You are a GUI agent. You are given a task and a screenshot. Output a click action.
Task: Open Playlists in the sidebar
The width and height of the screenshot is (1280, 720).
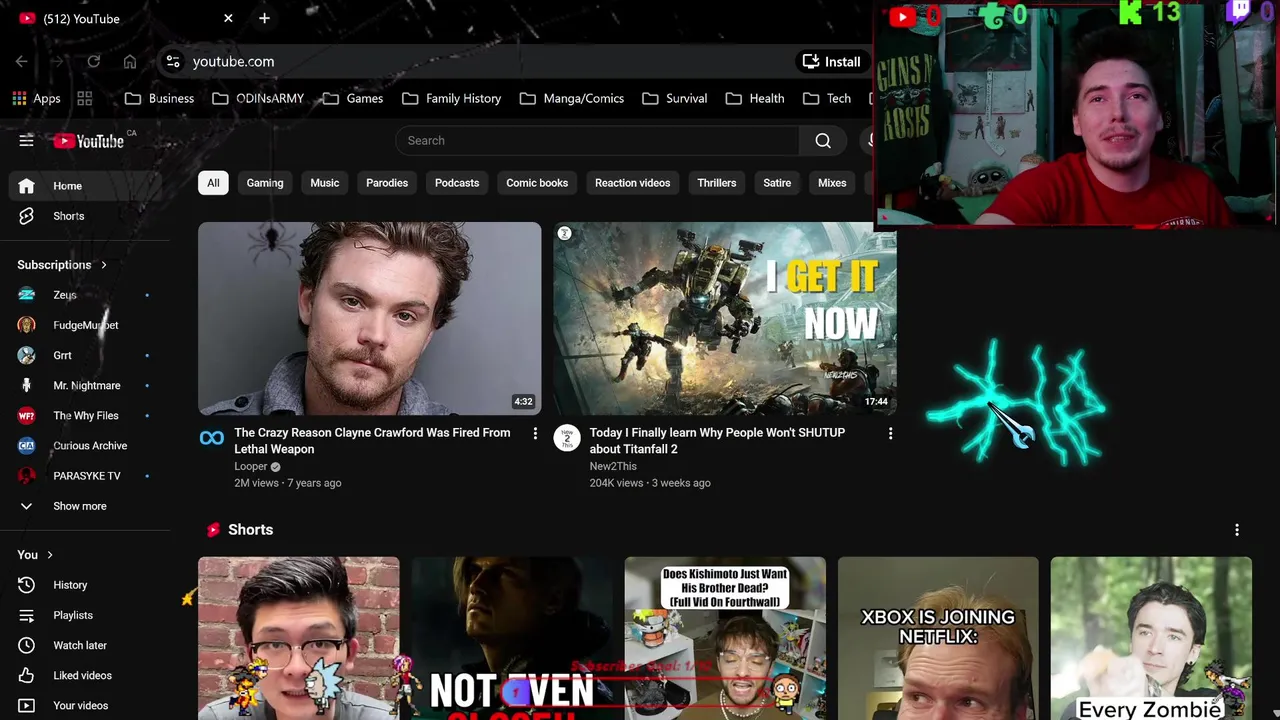point(85,615)
